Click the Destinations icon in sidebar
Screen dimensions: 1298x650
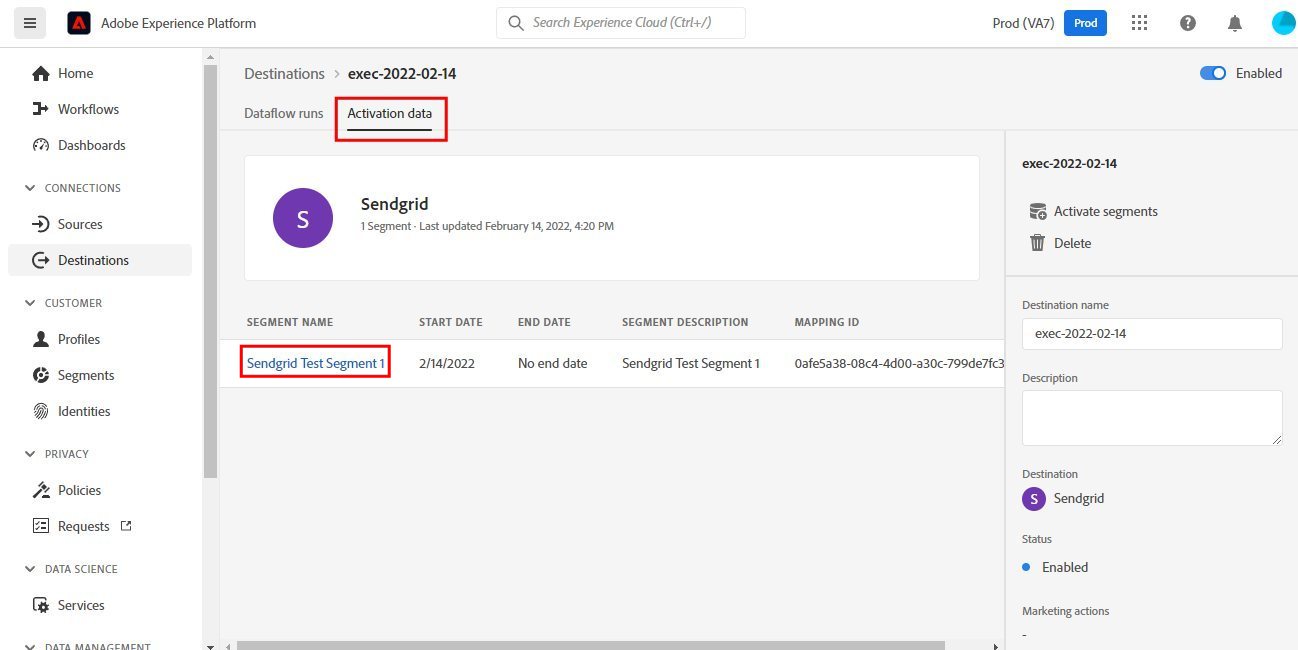pos(41,260)
